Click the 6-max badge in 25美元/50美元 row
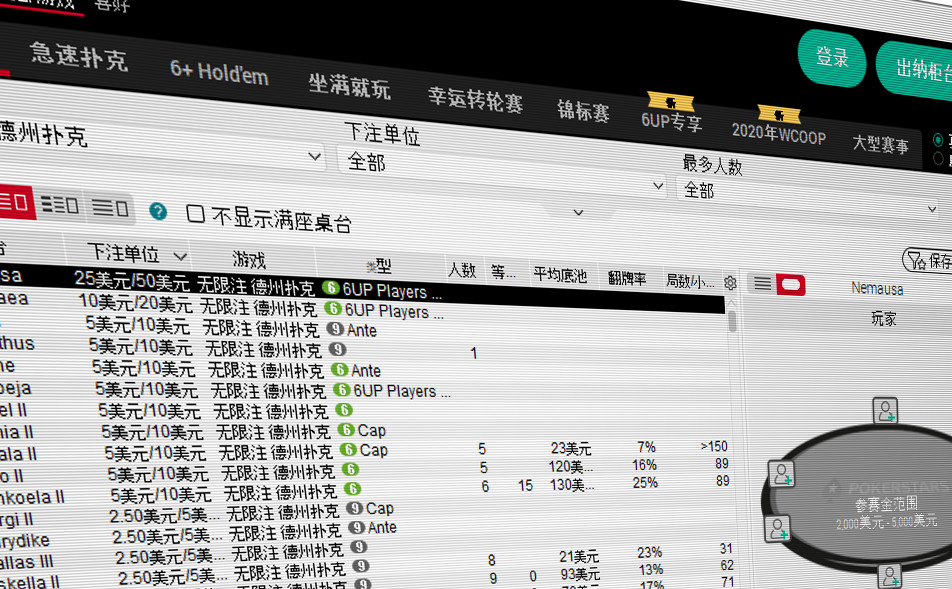952x589 pixels. point(330,287)
